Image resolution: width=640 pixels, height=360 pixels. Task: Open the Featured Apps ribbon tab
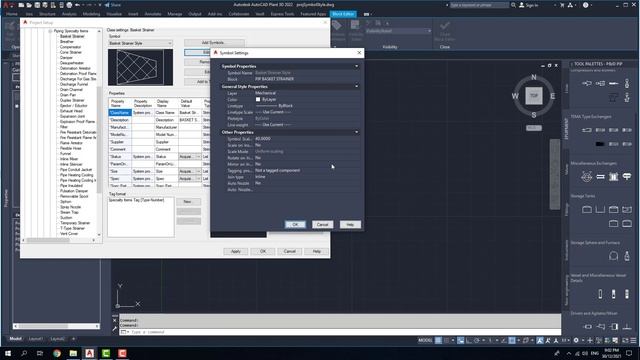coord(313,14)
